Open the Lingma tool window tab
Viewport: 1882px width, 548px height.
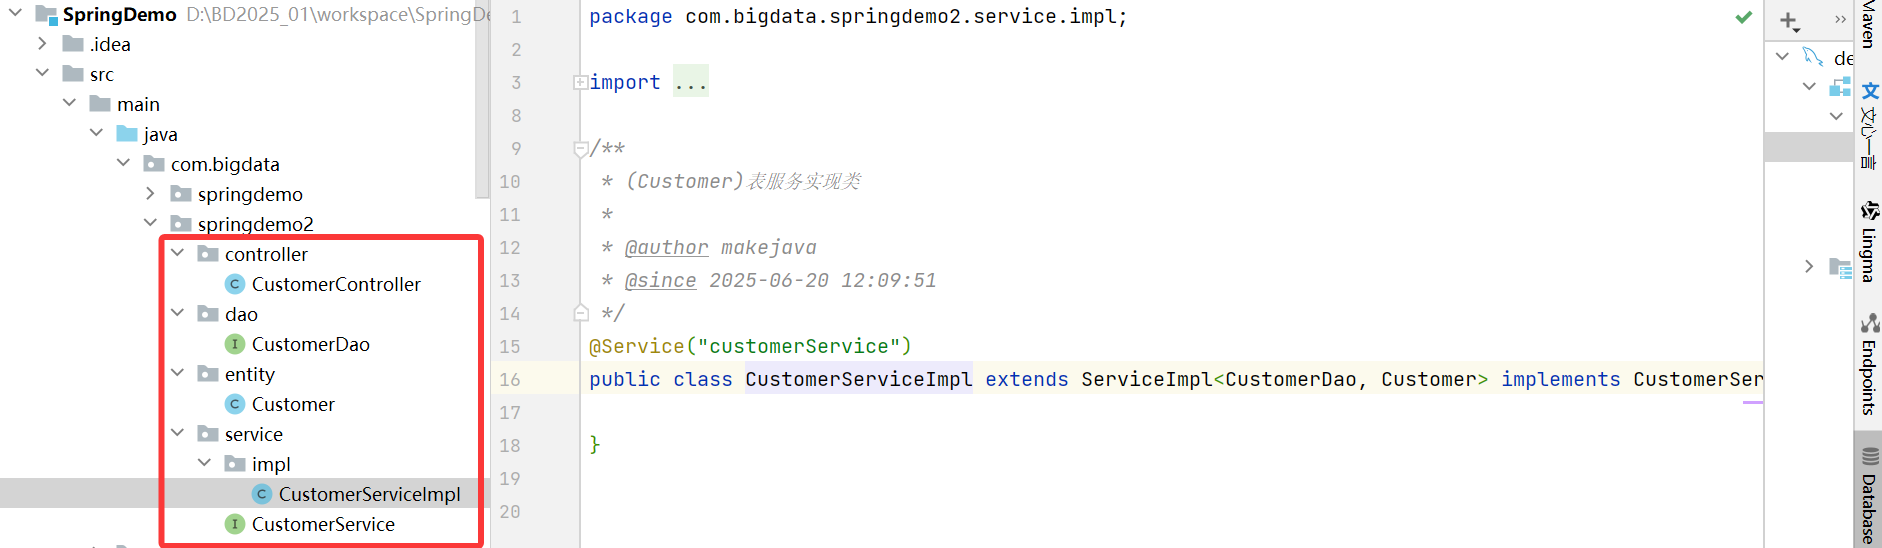1868,243
